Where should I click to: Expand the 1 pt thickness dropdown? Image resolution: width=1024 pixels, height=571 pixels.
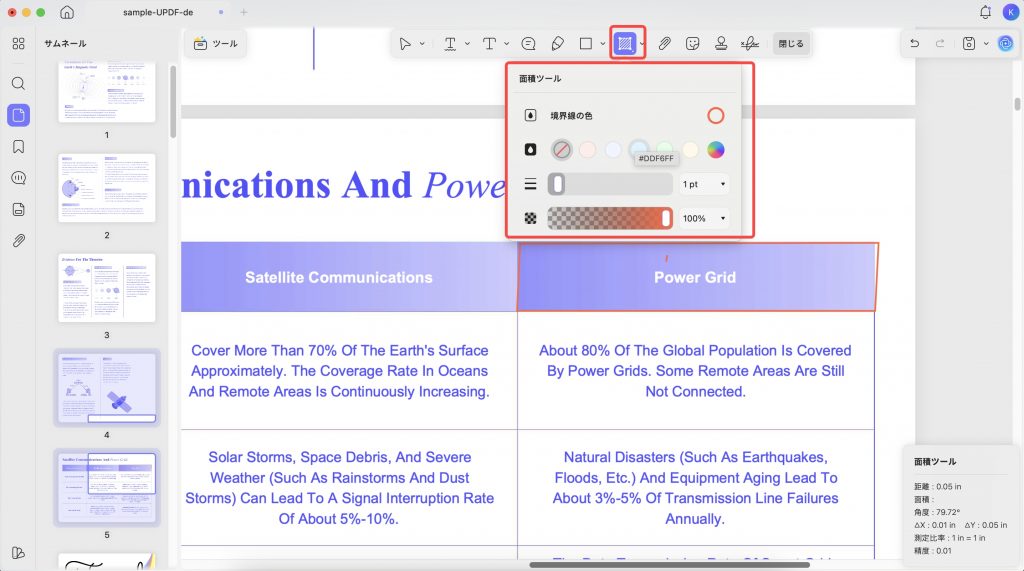705,184
